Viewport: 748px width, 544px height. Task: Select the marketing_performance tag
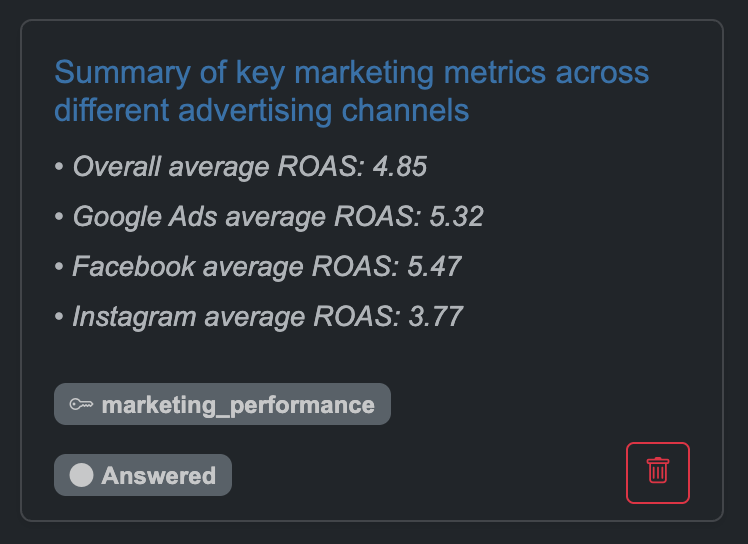click(222, 404)
